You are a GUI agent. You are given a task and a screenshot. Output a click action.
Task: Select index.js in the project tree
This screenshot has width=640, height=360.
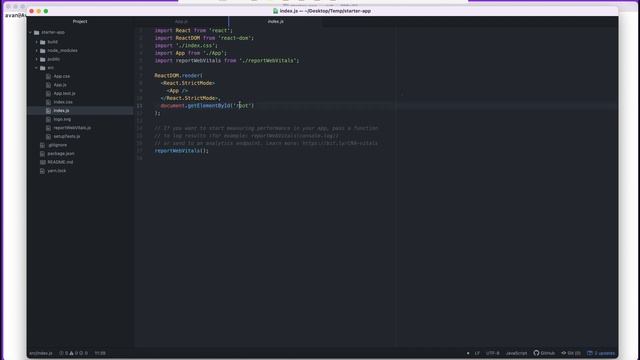pyautogui.click(x=61, y=111)
